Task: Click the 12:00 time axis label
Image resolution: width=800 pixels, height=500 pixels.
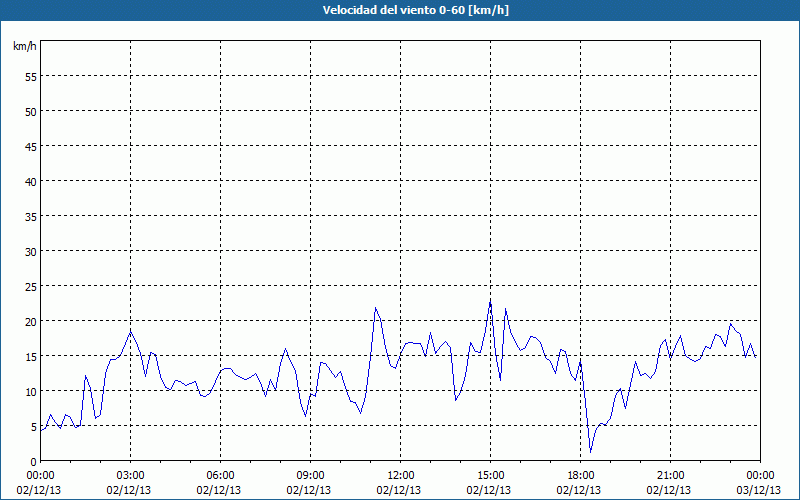Action: [x=401, y=476]
